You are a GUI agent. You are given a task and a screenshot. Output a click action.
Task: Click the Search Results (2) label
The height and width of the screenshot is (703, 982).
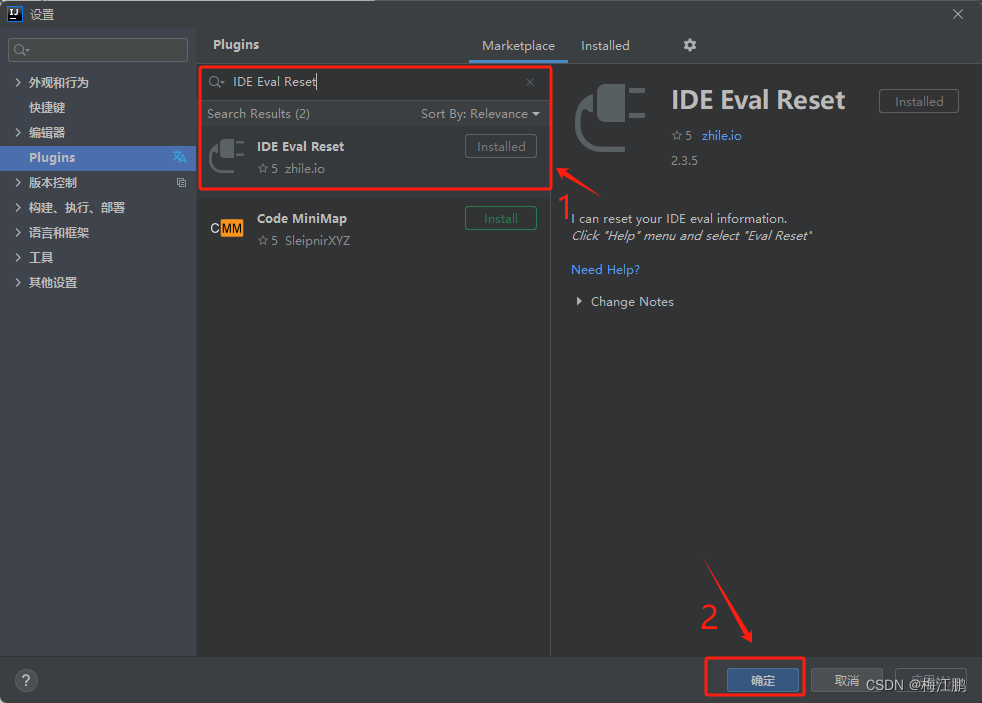(x=258, y=114)
